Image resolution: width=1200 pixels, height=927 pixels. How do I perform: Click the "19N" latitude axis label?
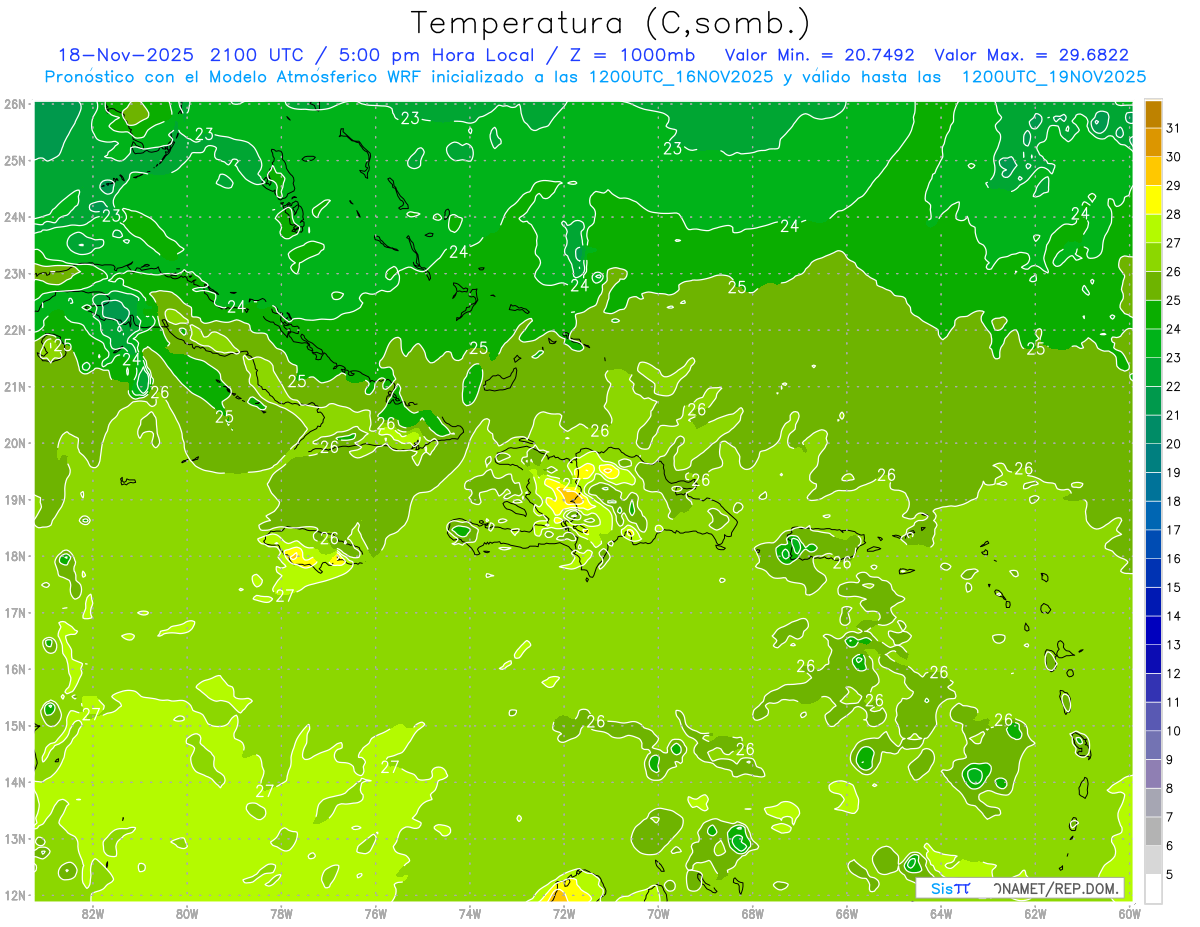pyautogui.click(x=15, y=499)
